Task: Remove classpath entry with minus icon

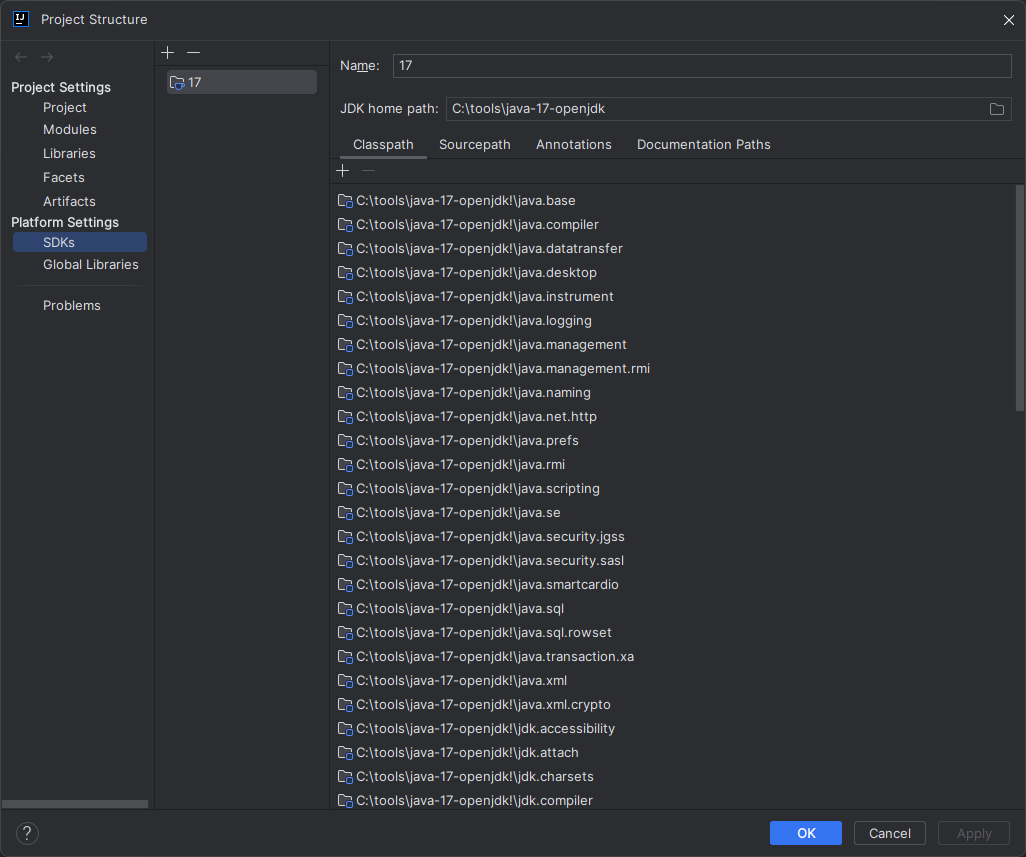Action: tap(368, 171)
